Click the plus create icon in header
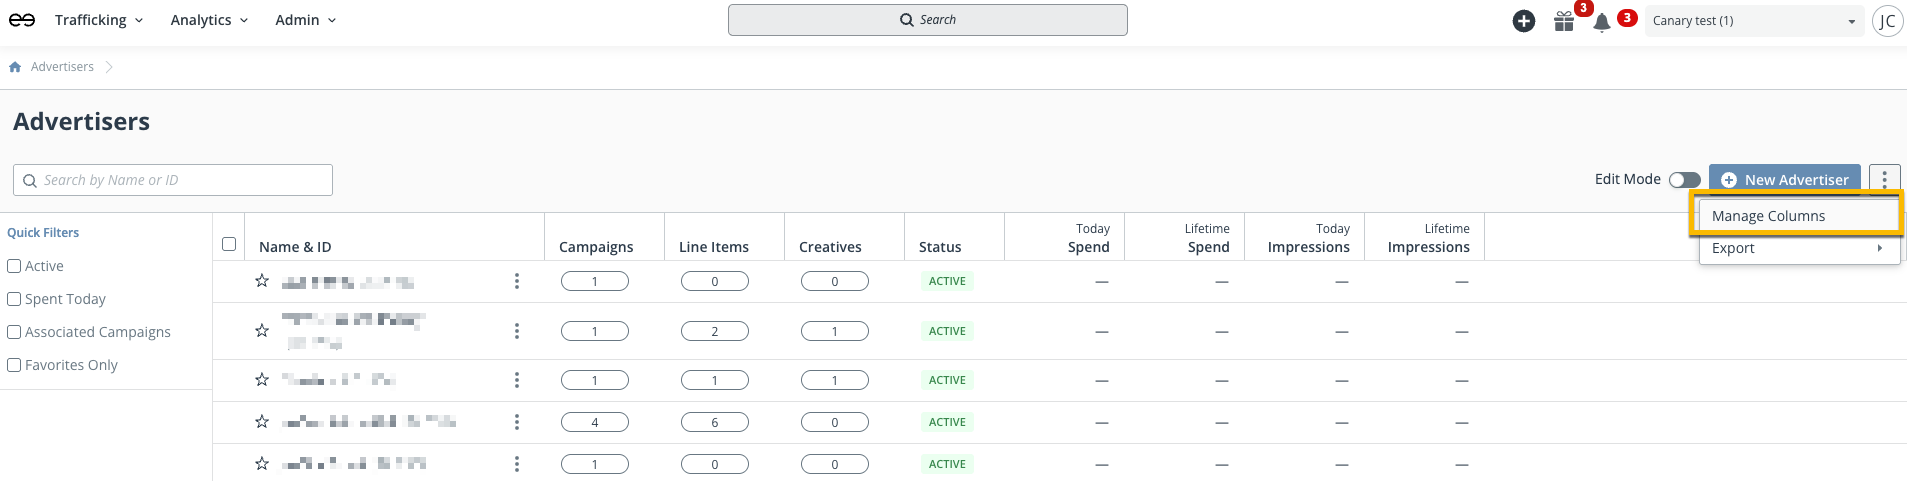 1523,21
